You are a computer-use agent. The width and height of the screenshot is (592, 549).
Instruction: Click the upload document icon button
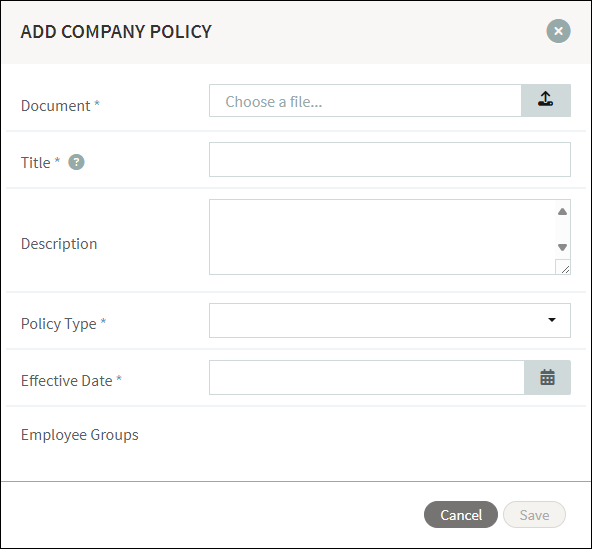(x=546, y=100)
